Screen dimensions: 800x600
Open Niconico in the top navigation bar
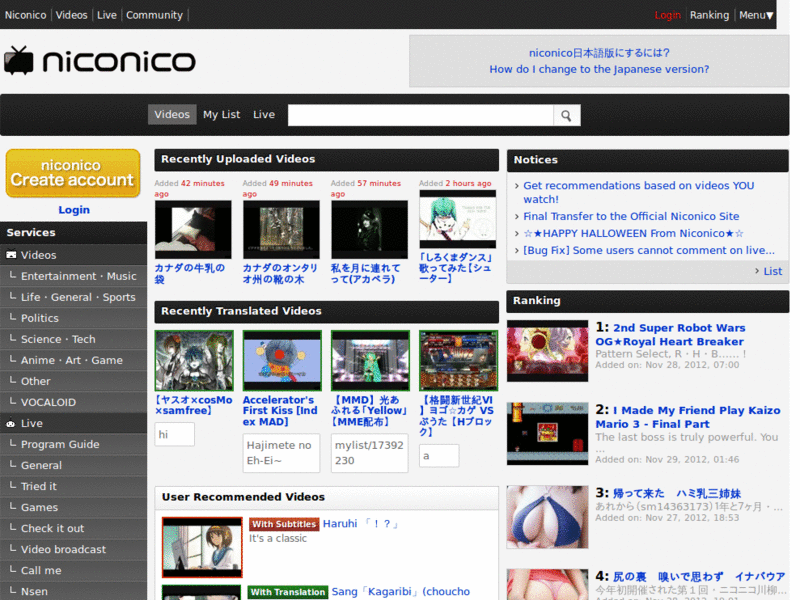click(x=26, y=15)
